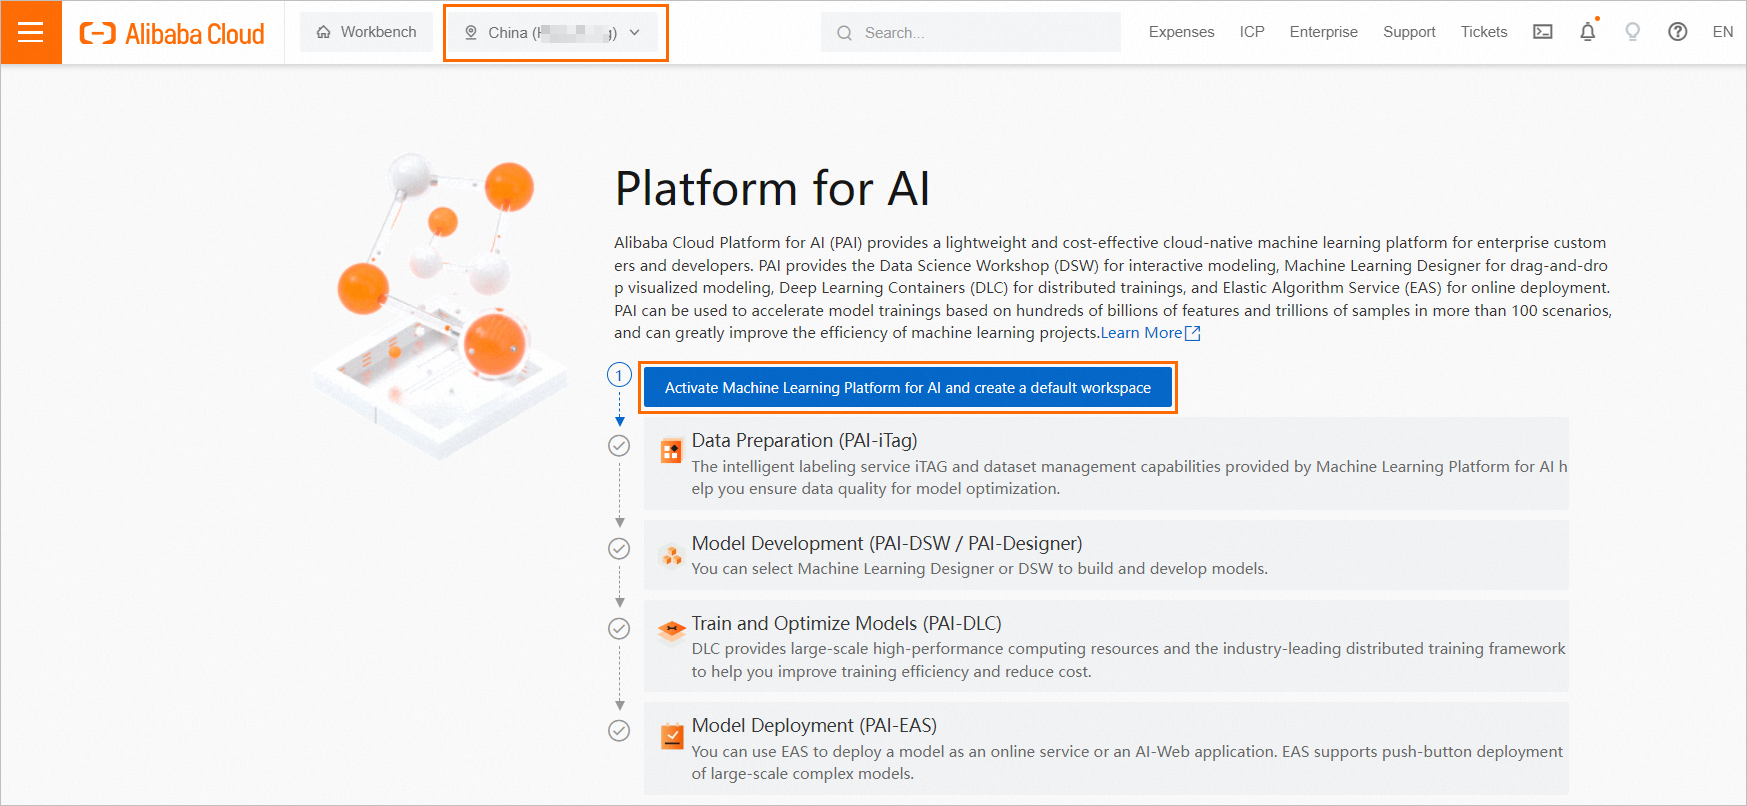The image size is (1747, 806).
Task: Click the Alibaba Cloud logo
Action: 172,33
